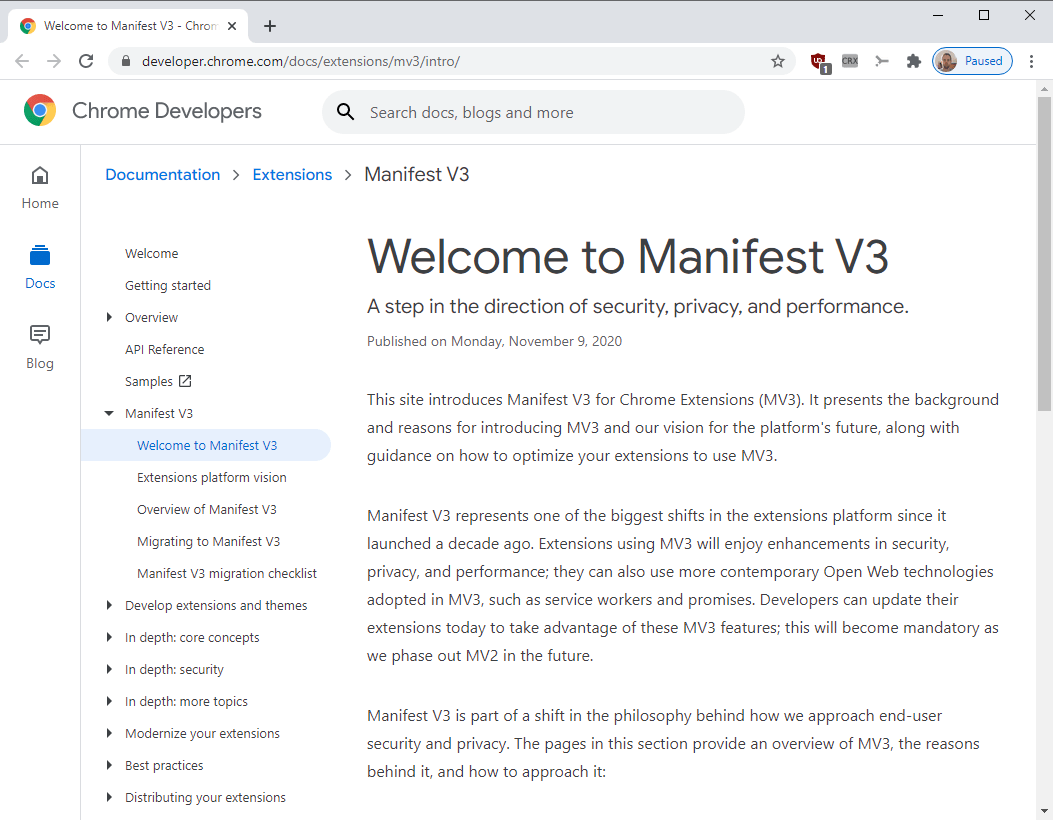
Task: Maximize the Chrome window
Action: (x=984, y=15)
